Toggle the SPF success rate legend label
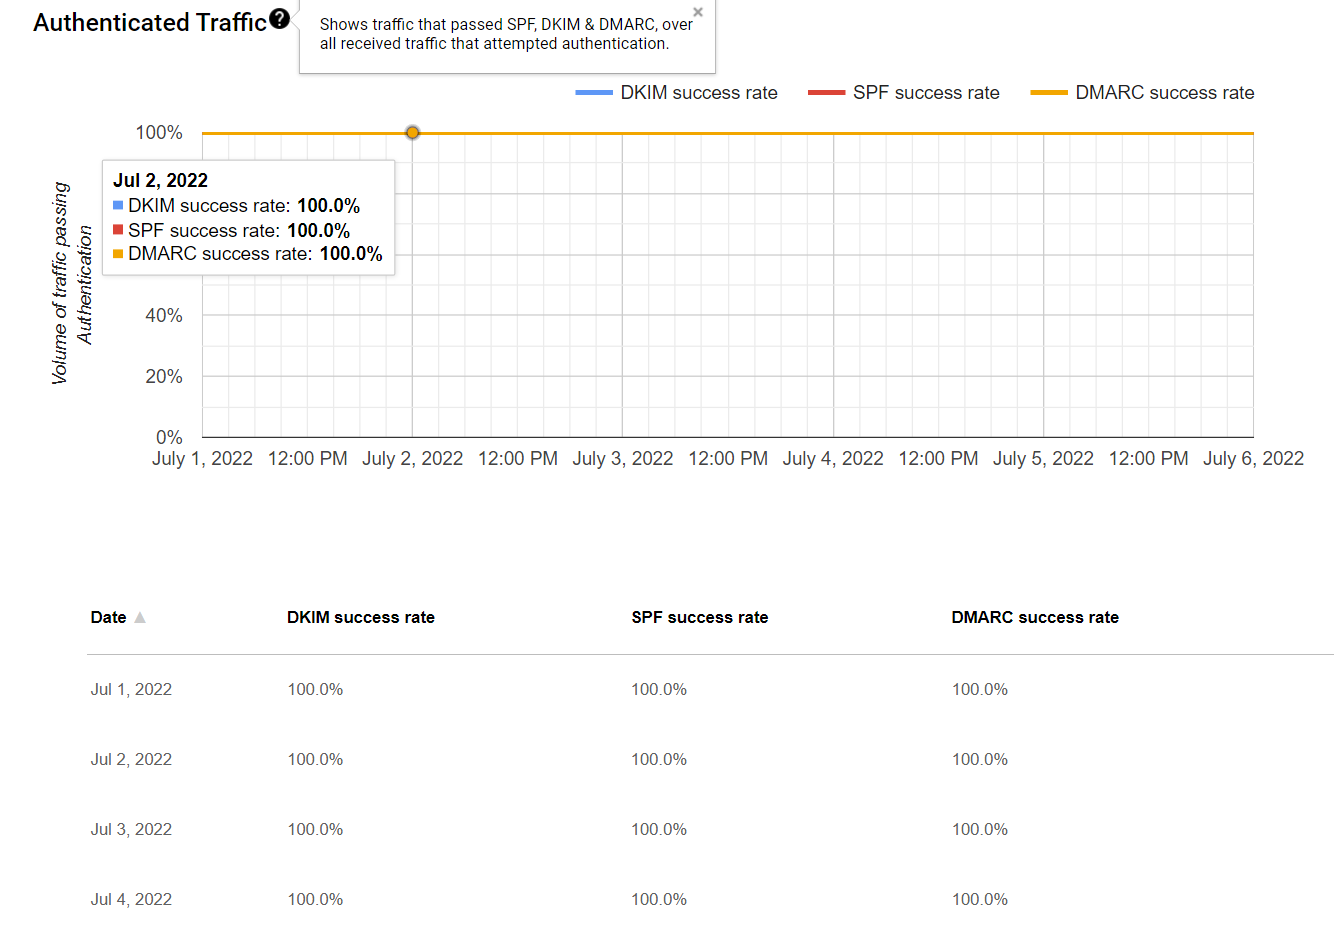The width and height of the screenshot is (1341, 937). 926,93
